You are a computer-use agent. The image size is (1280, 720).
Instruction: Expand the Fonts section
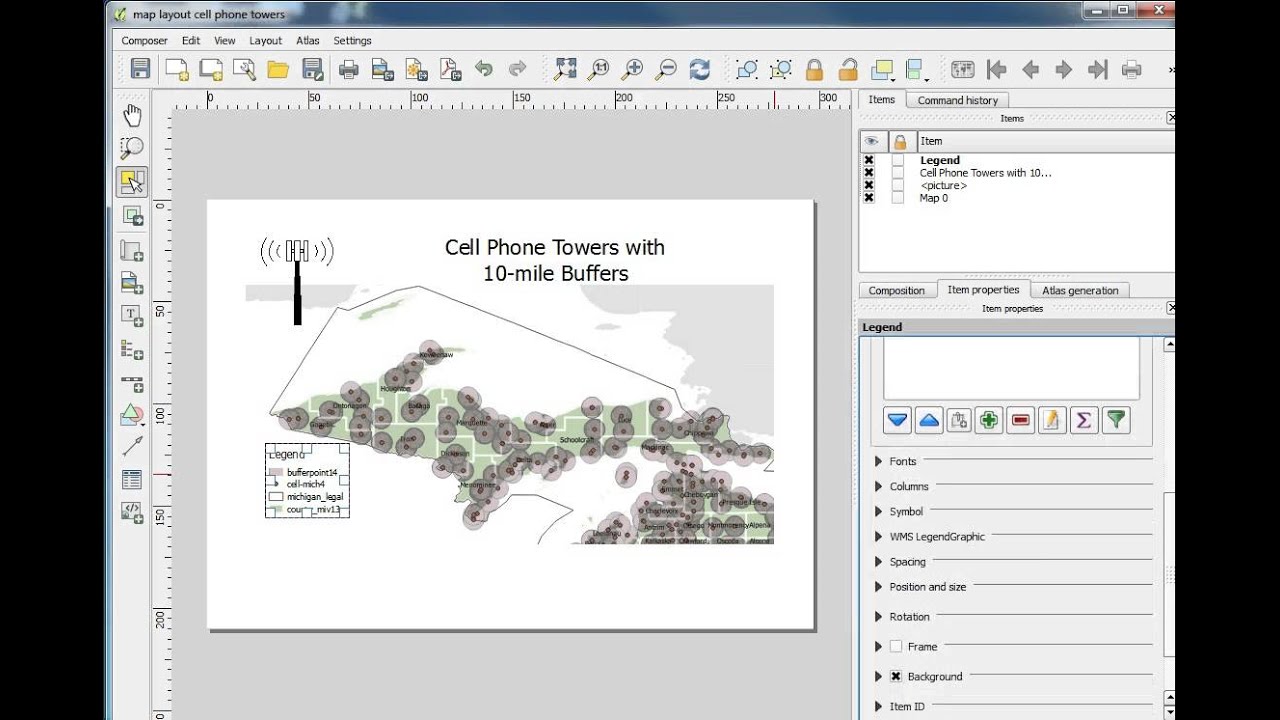tap(879, 461)
